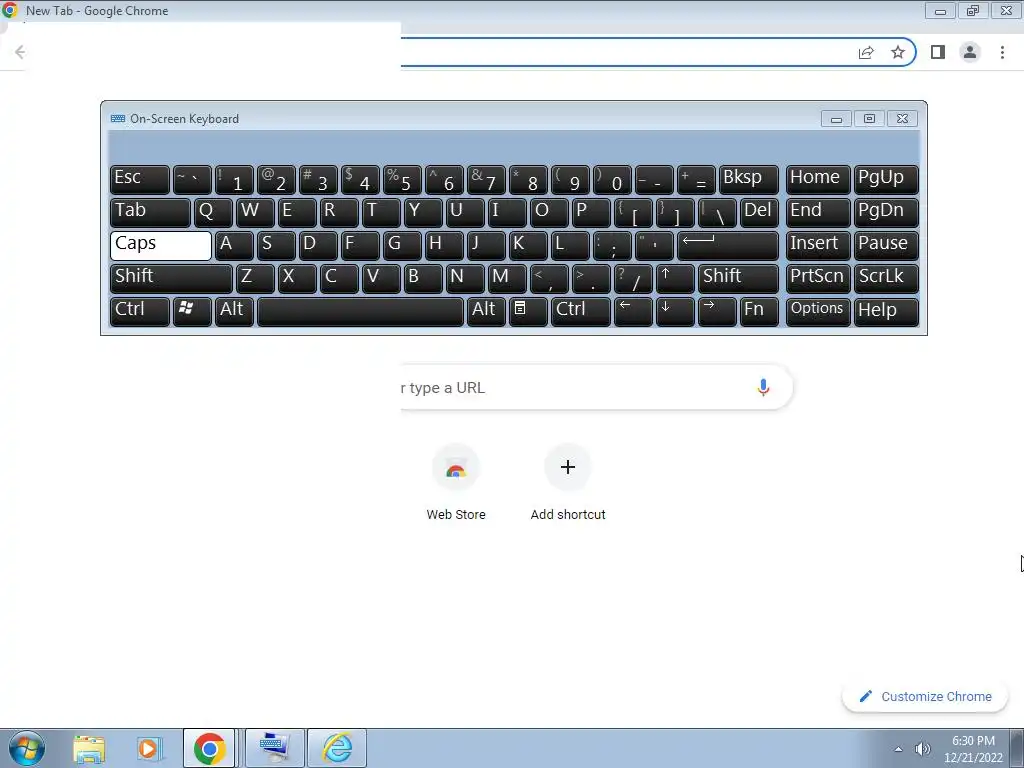
Task: Click the Customize Chrome button
Action: [925, 696]
